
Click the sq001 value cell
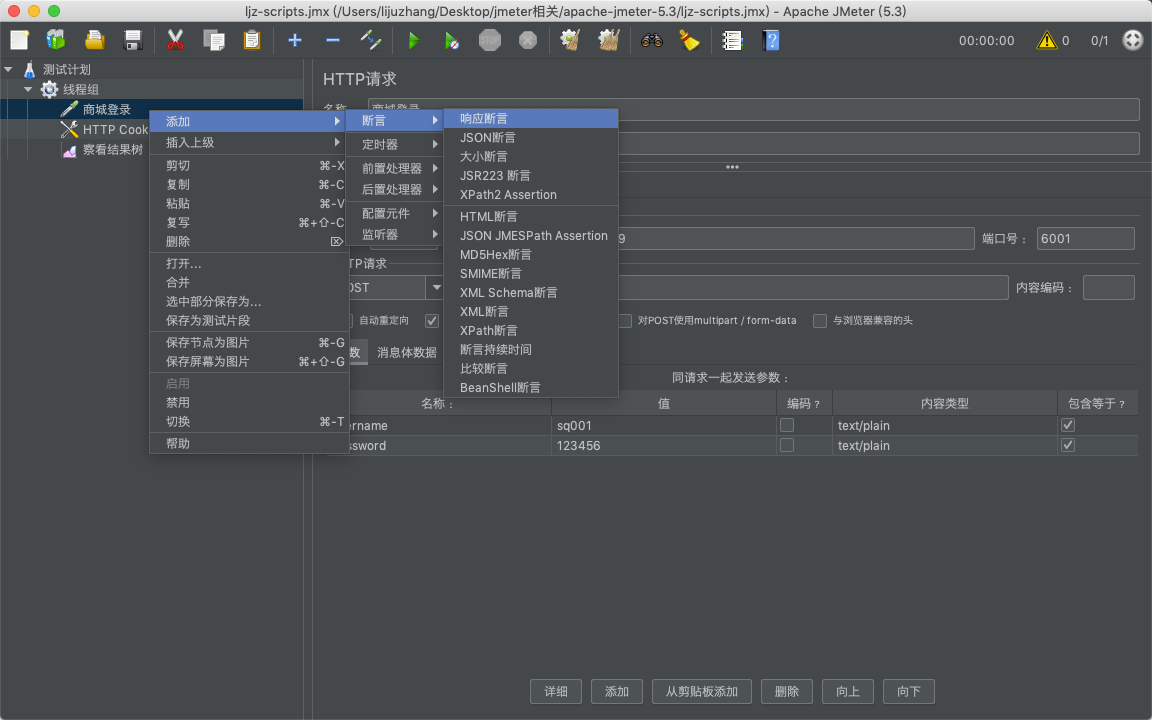[663, 425]
